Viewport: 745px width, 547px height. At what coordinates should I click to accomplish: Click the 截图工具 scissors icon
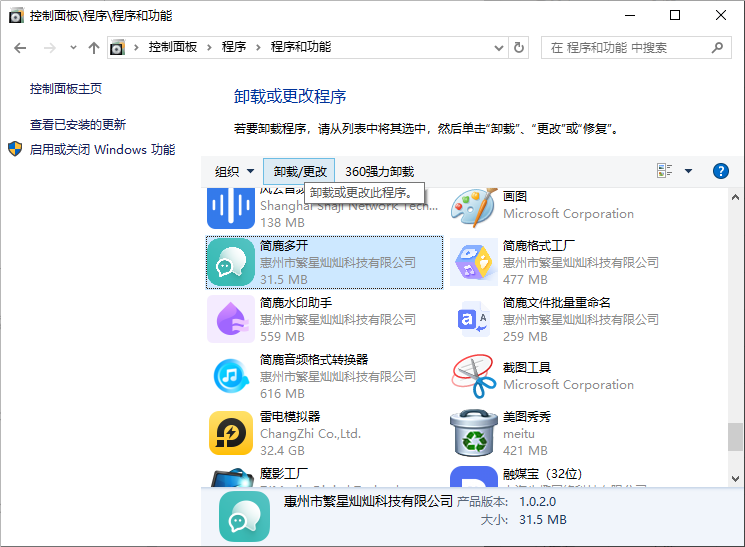(x=474, y=376)
